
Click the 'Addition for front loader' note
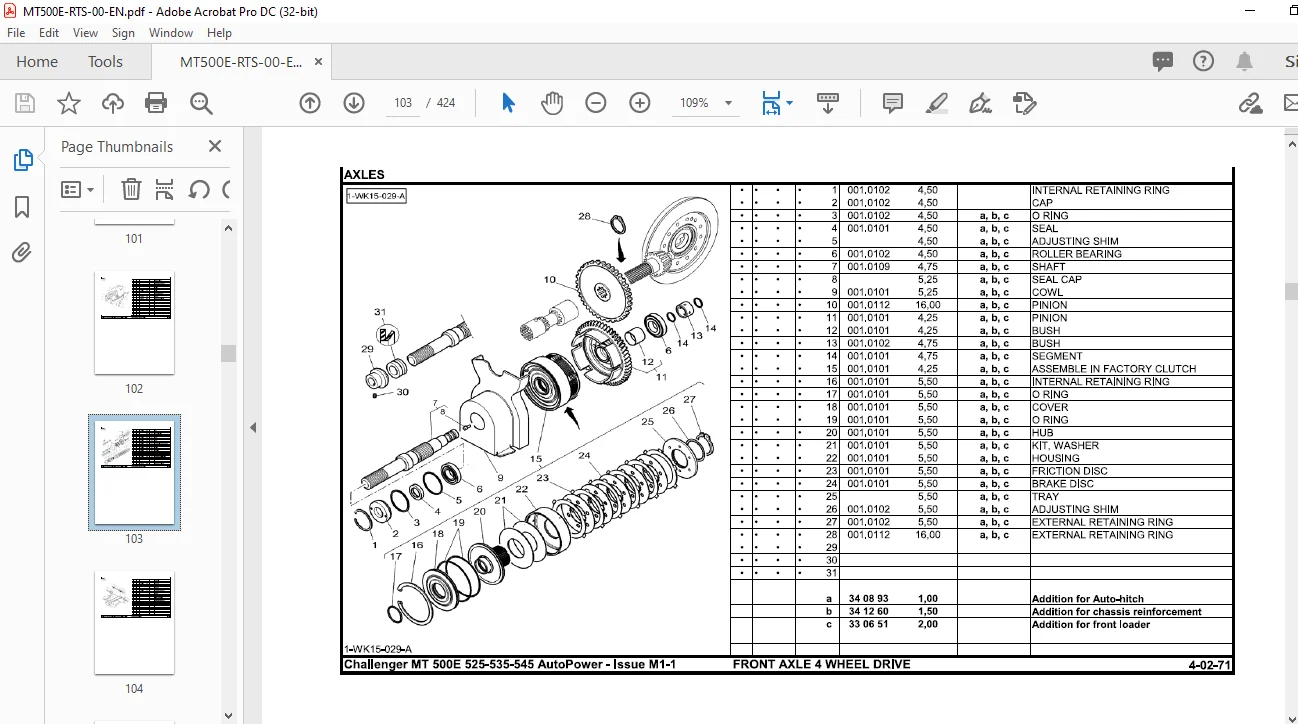1091,625
